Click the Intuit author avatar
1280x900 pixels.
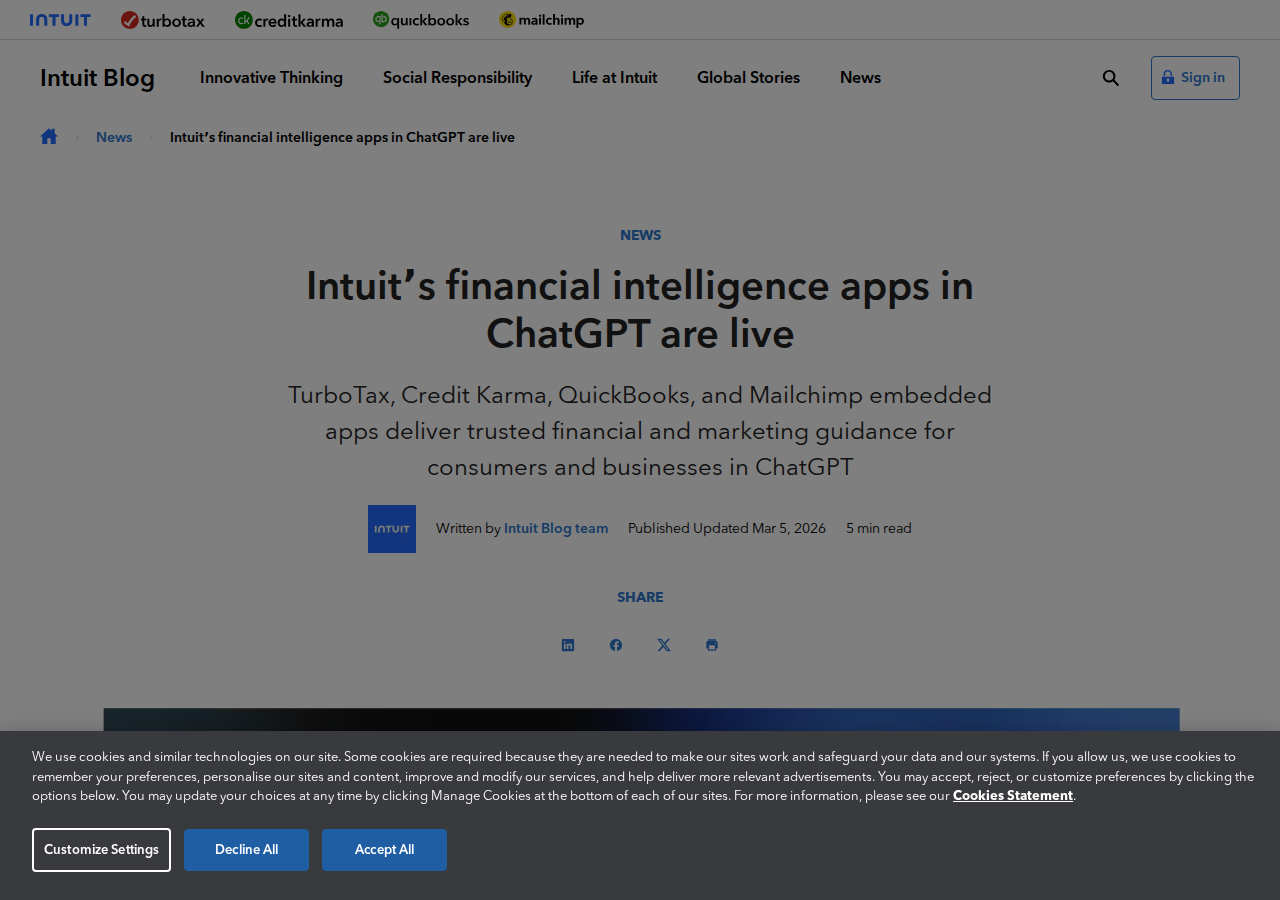click(x=392, y=529)
